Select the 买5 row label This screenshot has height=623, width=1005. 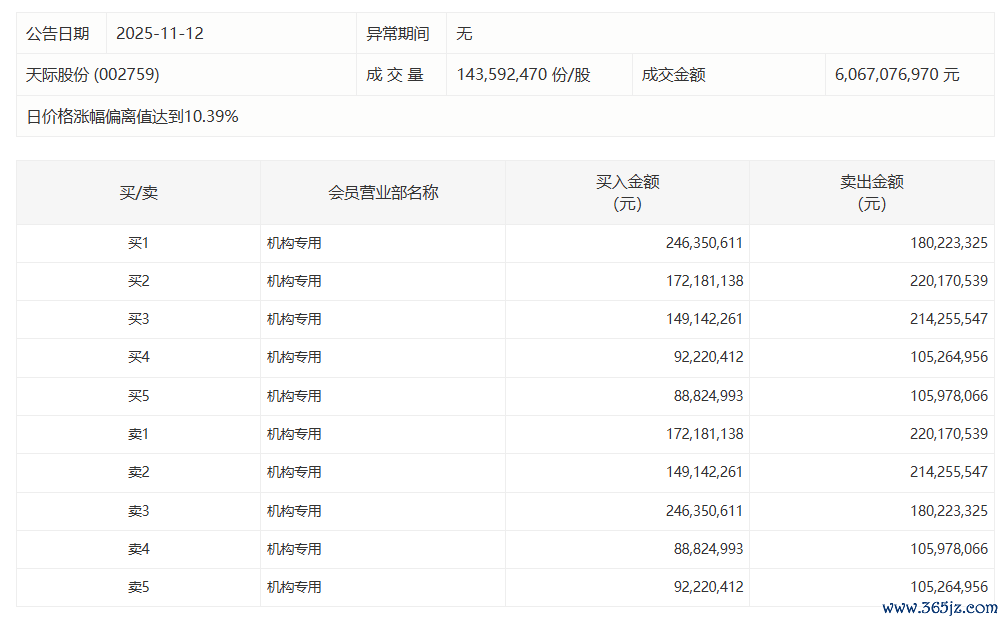(138, 395)
